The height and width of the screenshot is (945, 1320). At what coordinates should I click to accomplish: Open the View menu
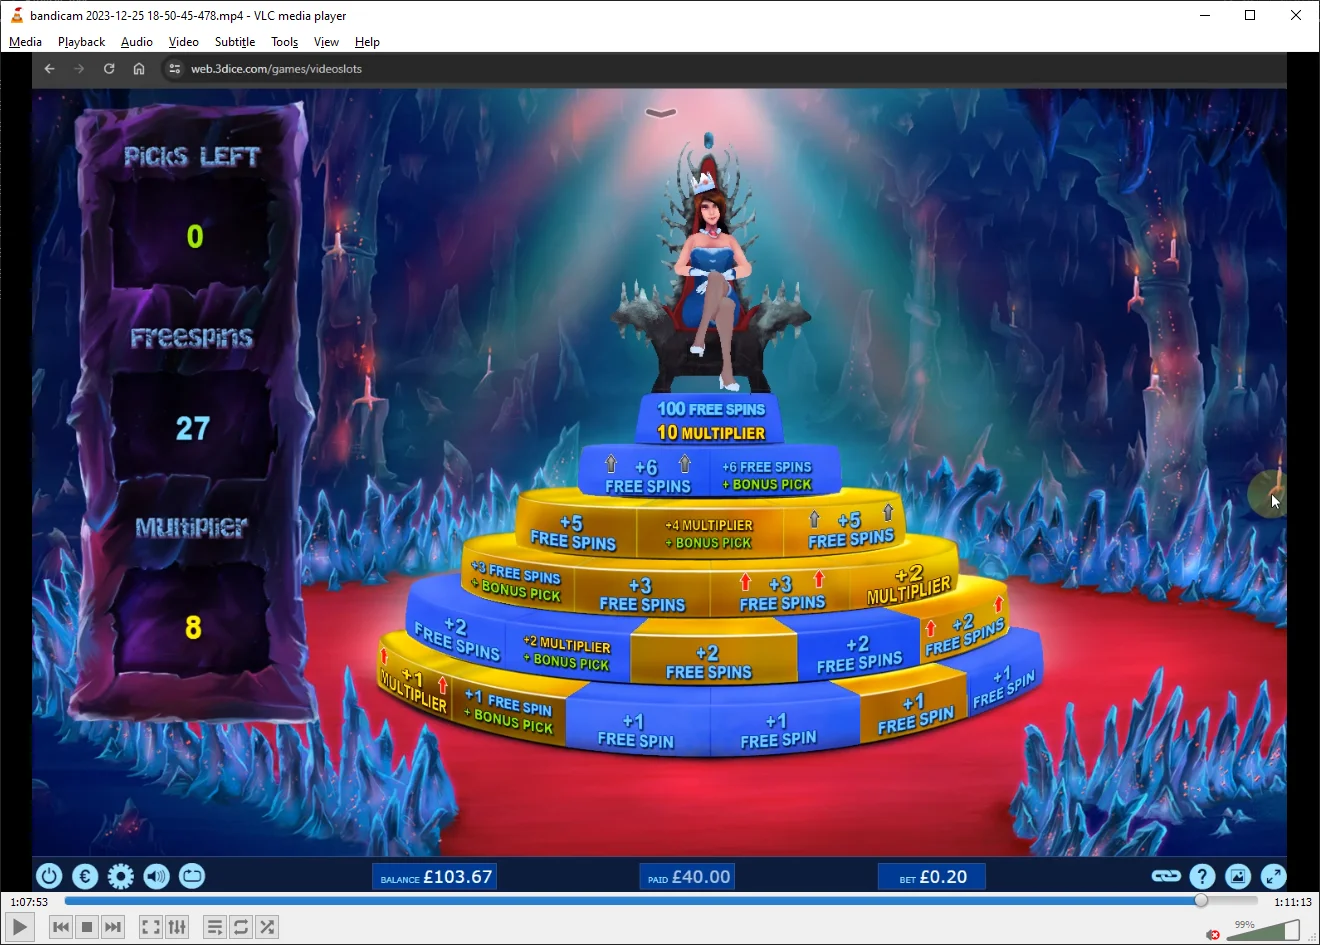click(x=326, y=42)
